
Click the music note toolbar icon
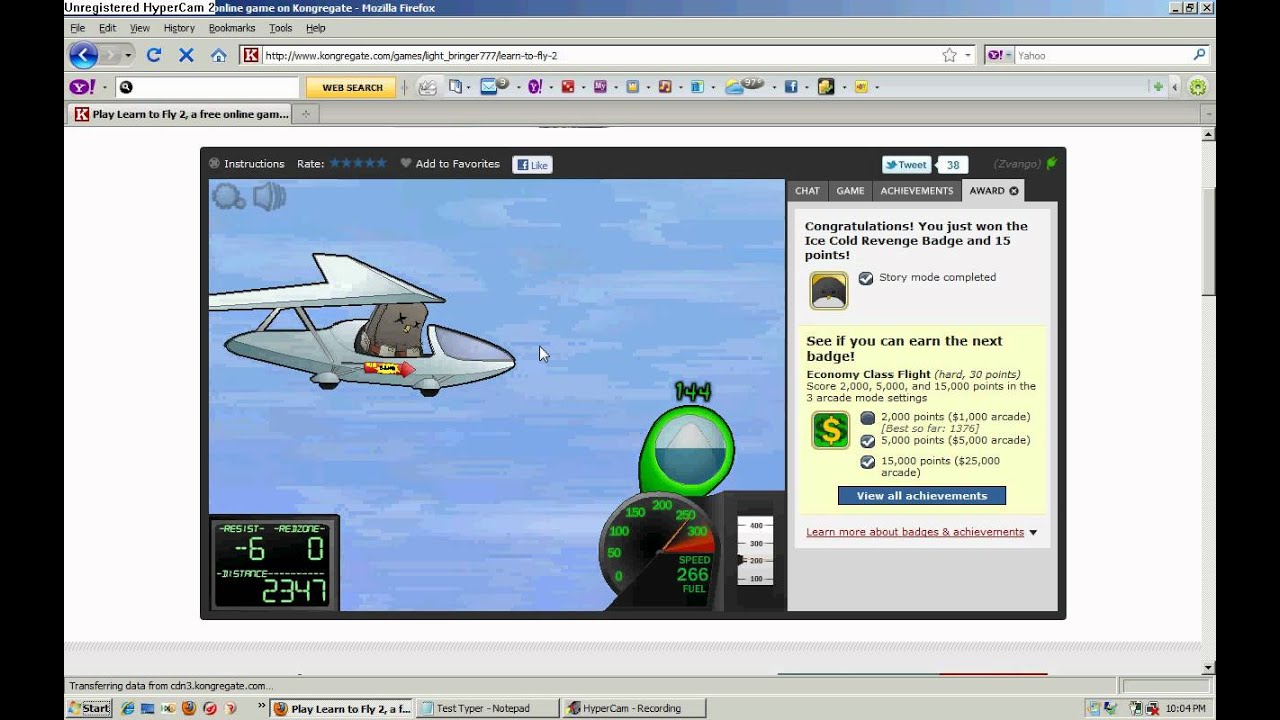click(x=664, y=87)
